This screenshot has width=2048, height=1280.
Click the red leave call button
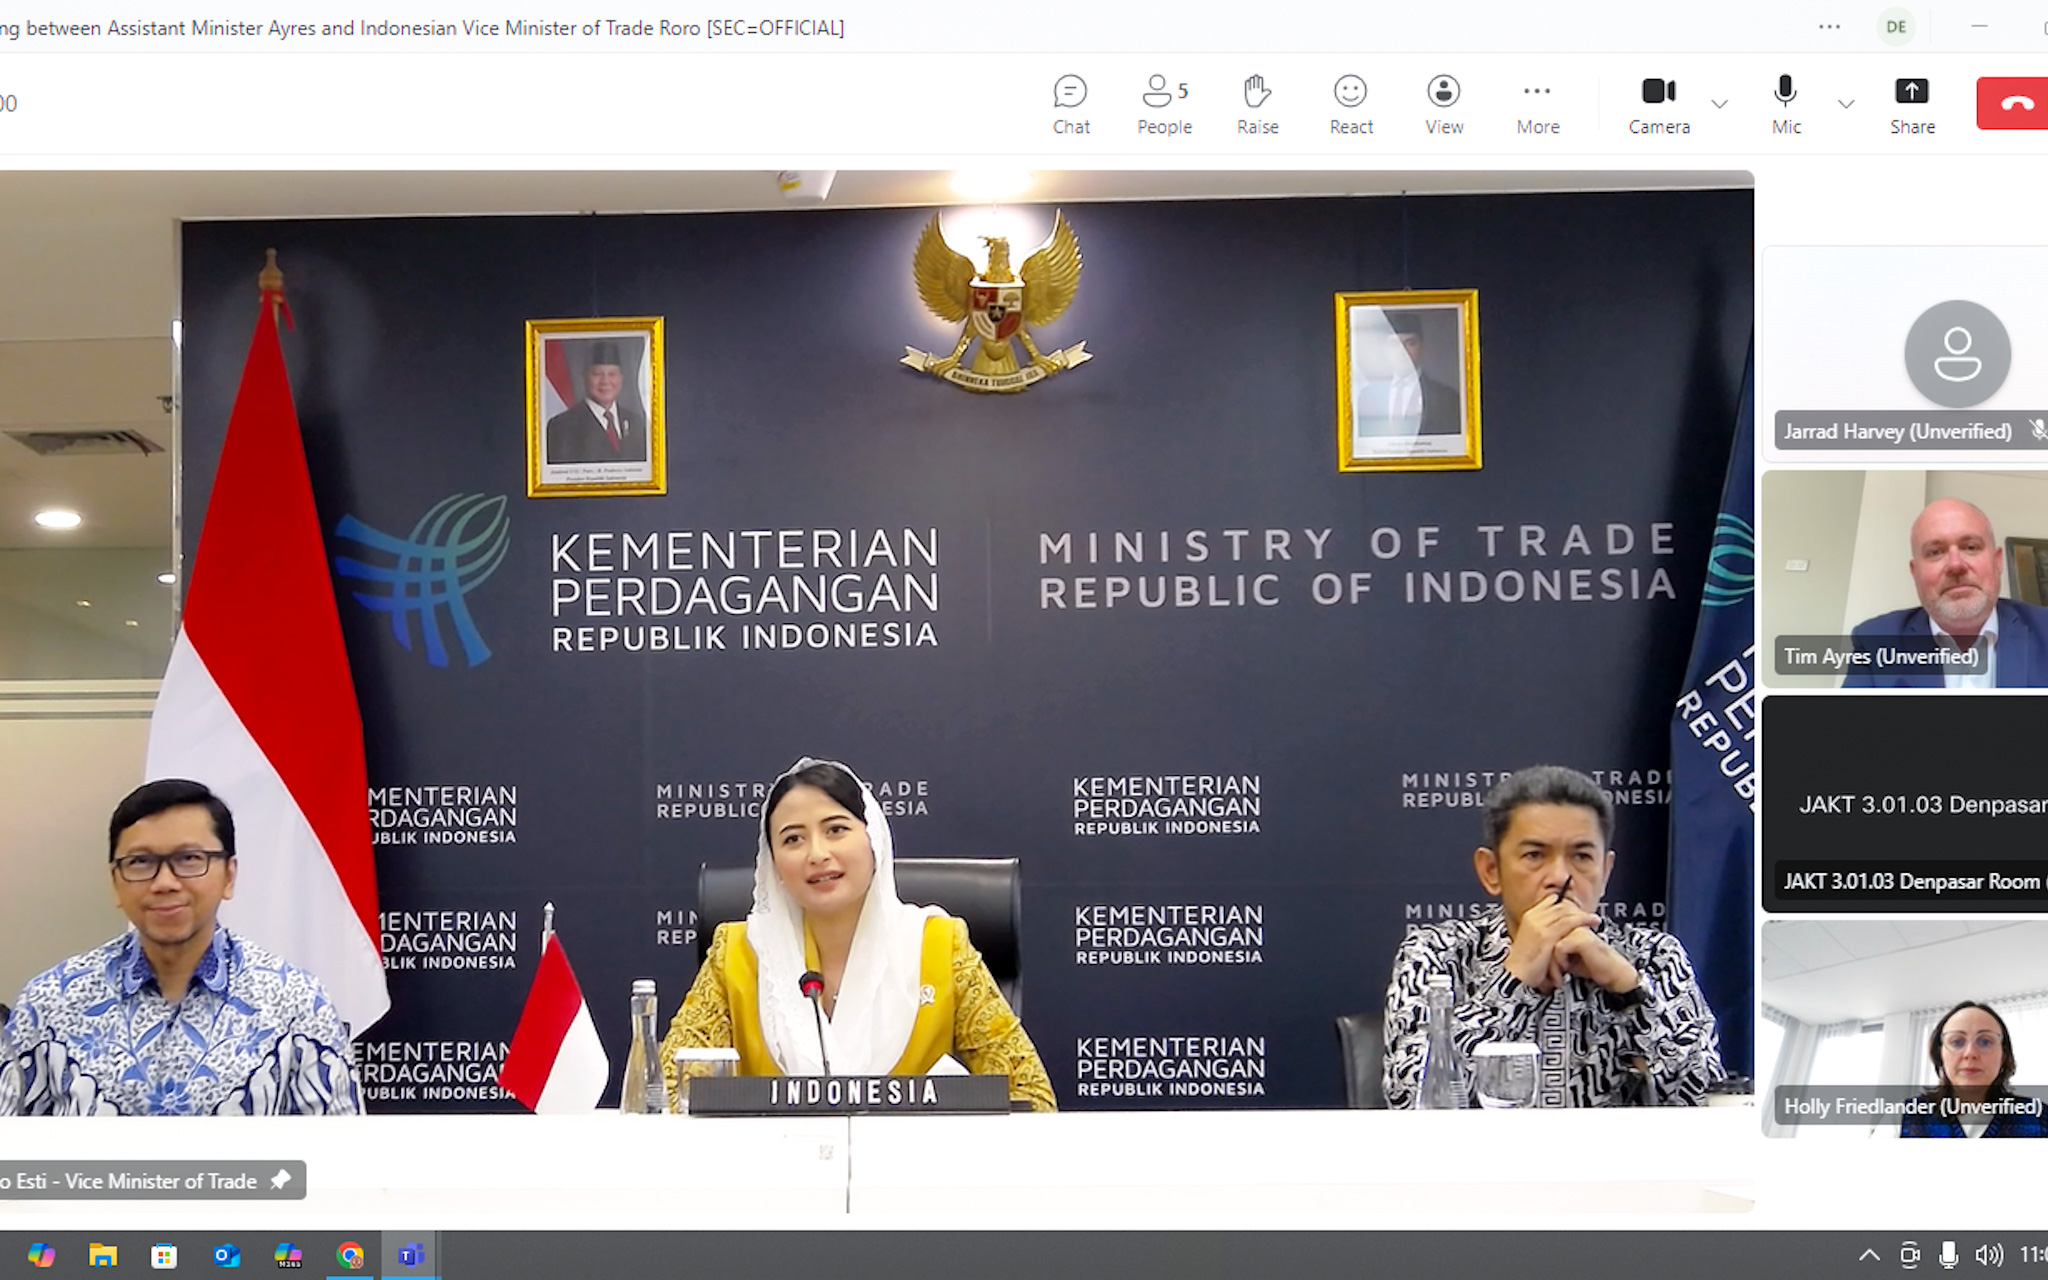(x=2014, y=103)
